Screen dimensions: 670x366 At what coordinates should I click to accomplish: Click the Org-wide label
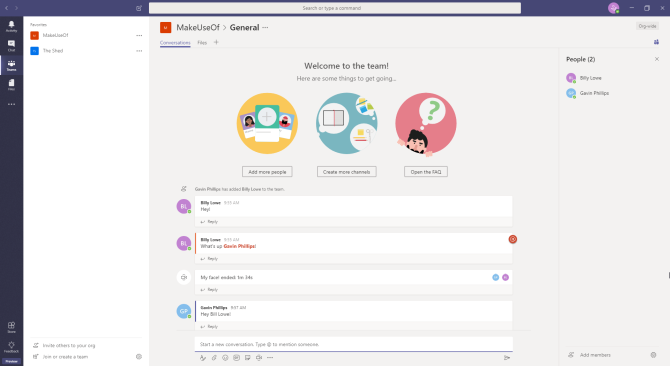point(647,26)
